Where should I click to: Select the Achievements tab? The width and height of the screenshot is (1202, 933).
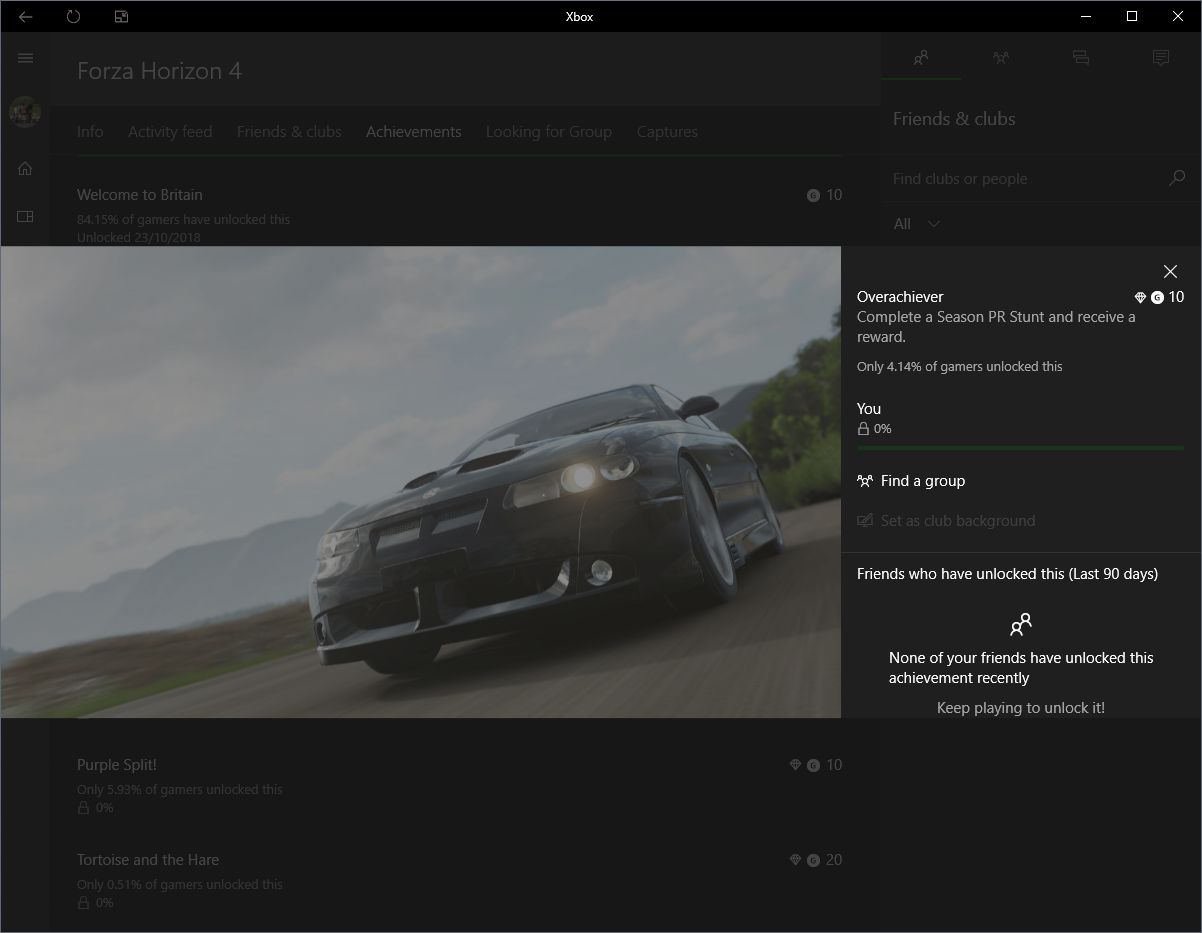414,132
